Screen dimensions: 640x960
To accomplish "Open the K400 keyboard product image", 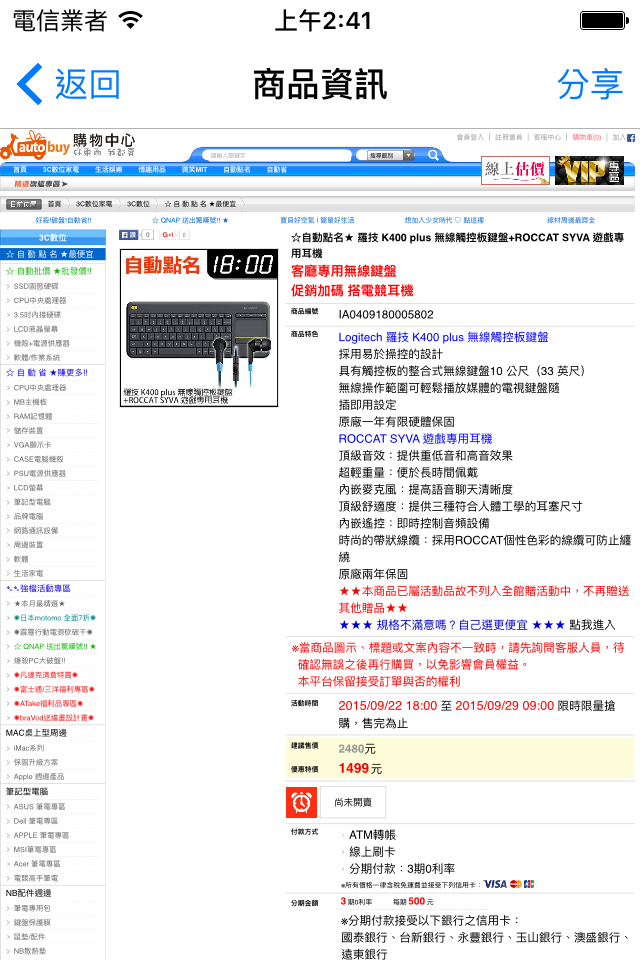I will coord(198,328).
